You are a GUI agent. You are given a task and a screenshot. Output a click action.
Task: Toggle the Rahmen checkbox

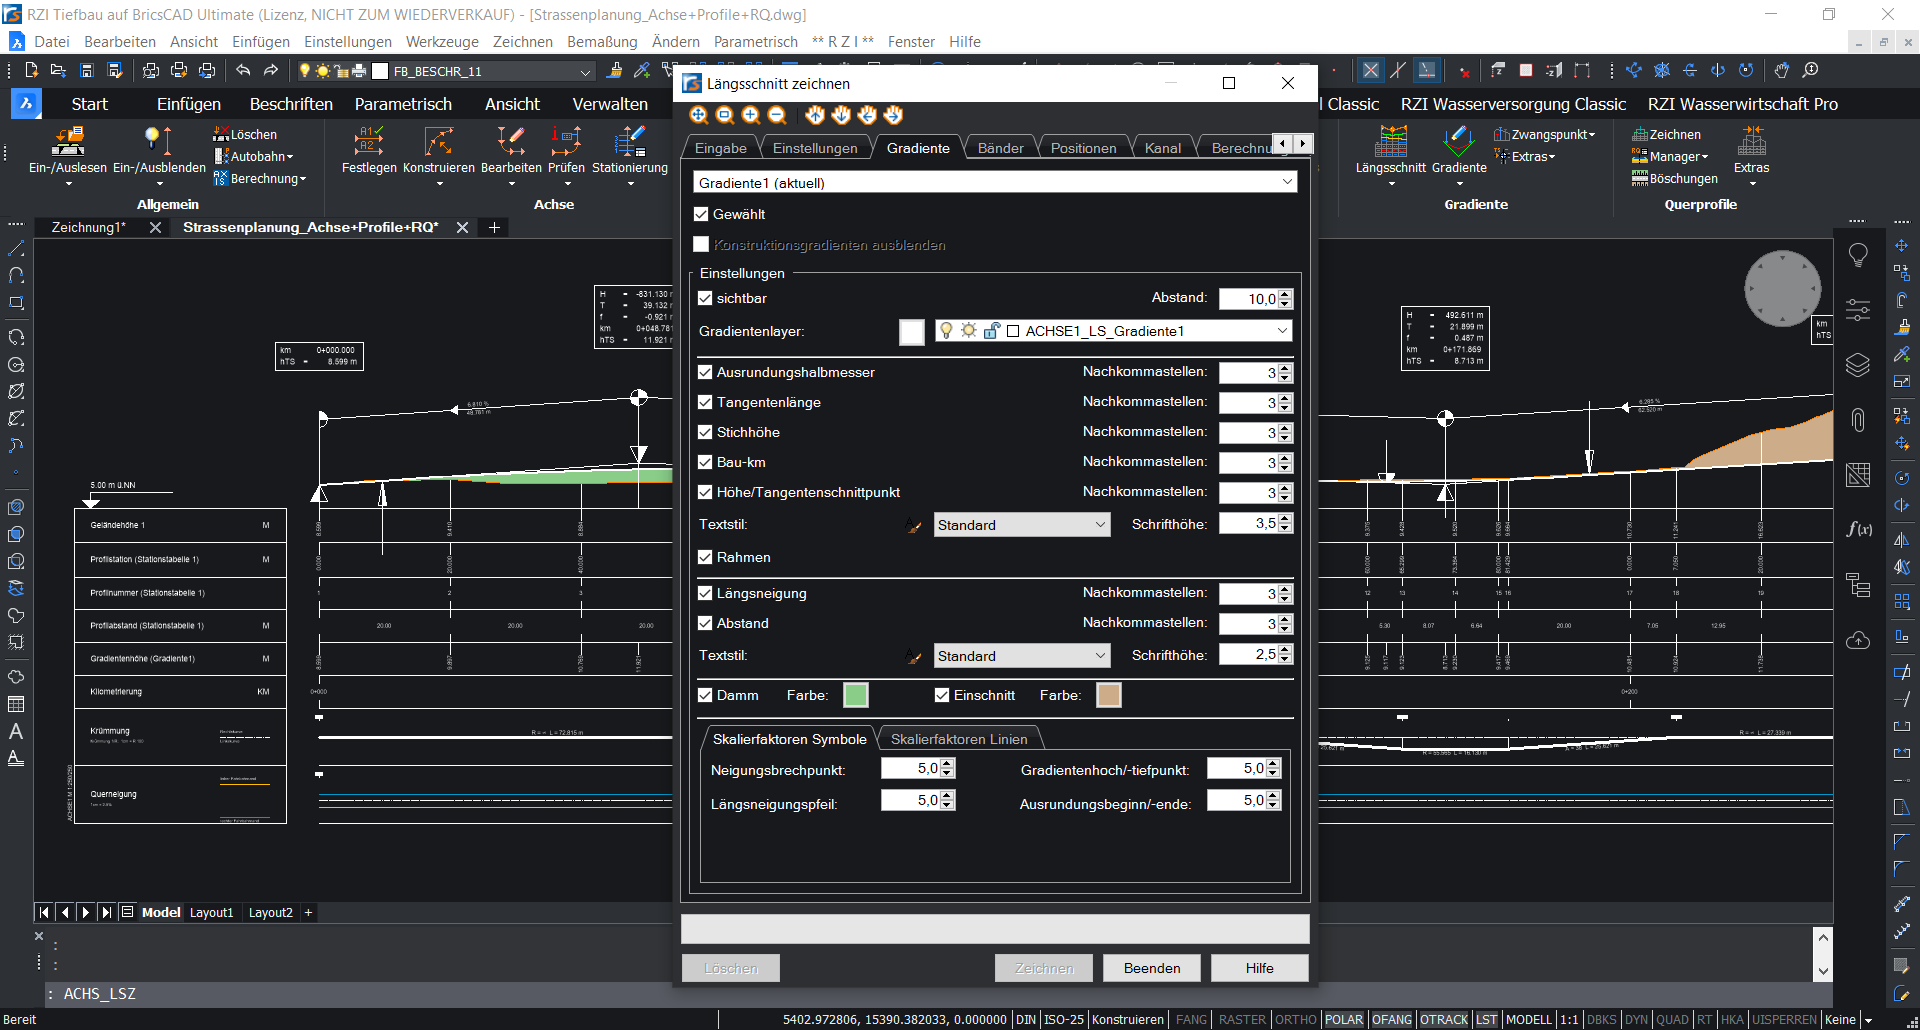tap(705, 557)
